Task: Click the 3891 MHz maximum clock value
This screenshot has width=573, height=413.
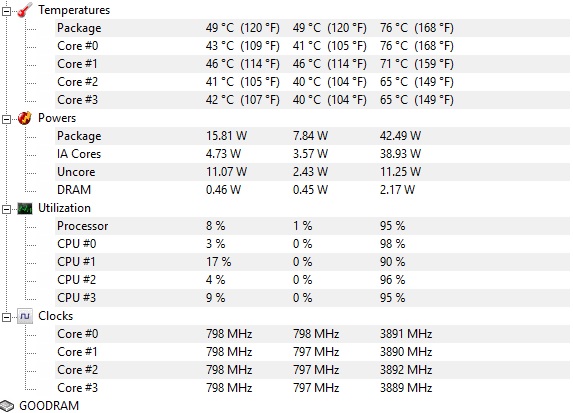Action: [x=406, y=334]
